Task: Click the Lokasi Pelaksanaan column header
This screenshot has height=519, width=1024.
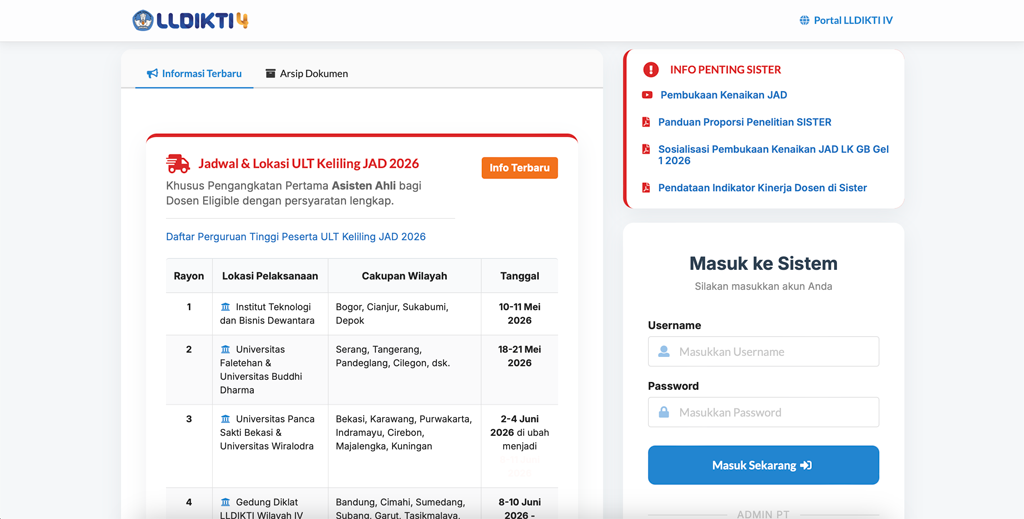Action: click(x=270, y=276)
